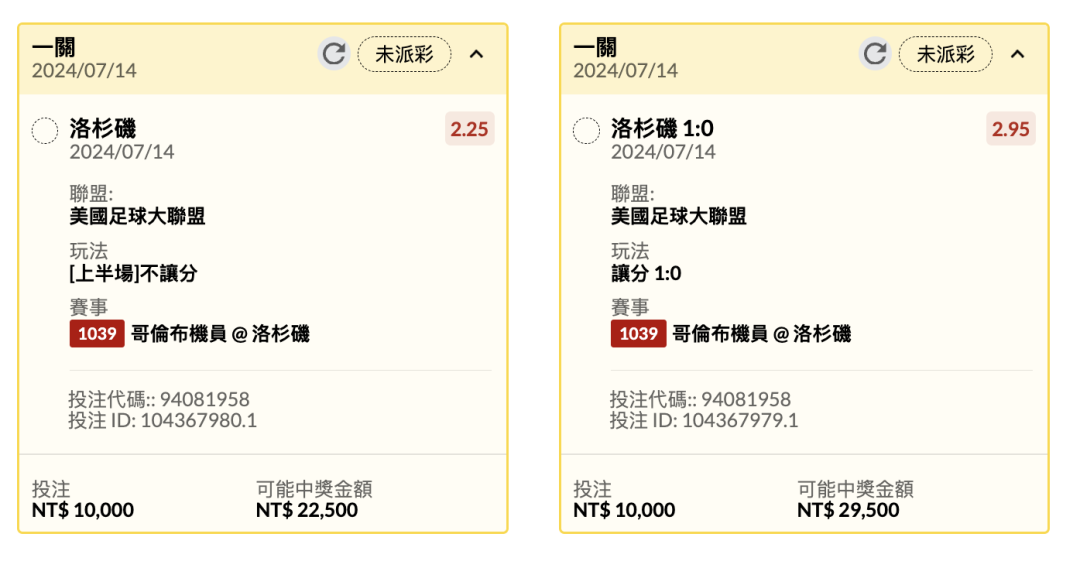Click the 2.95 odds tag
The width and height of the screenshot is (1080, 568).
(x=1010, y=129)
